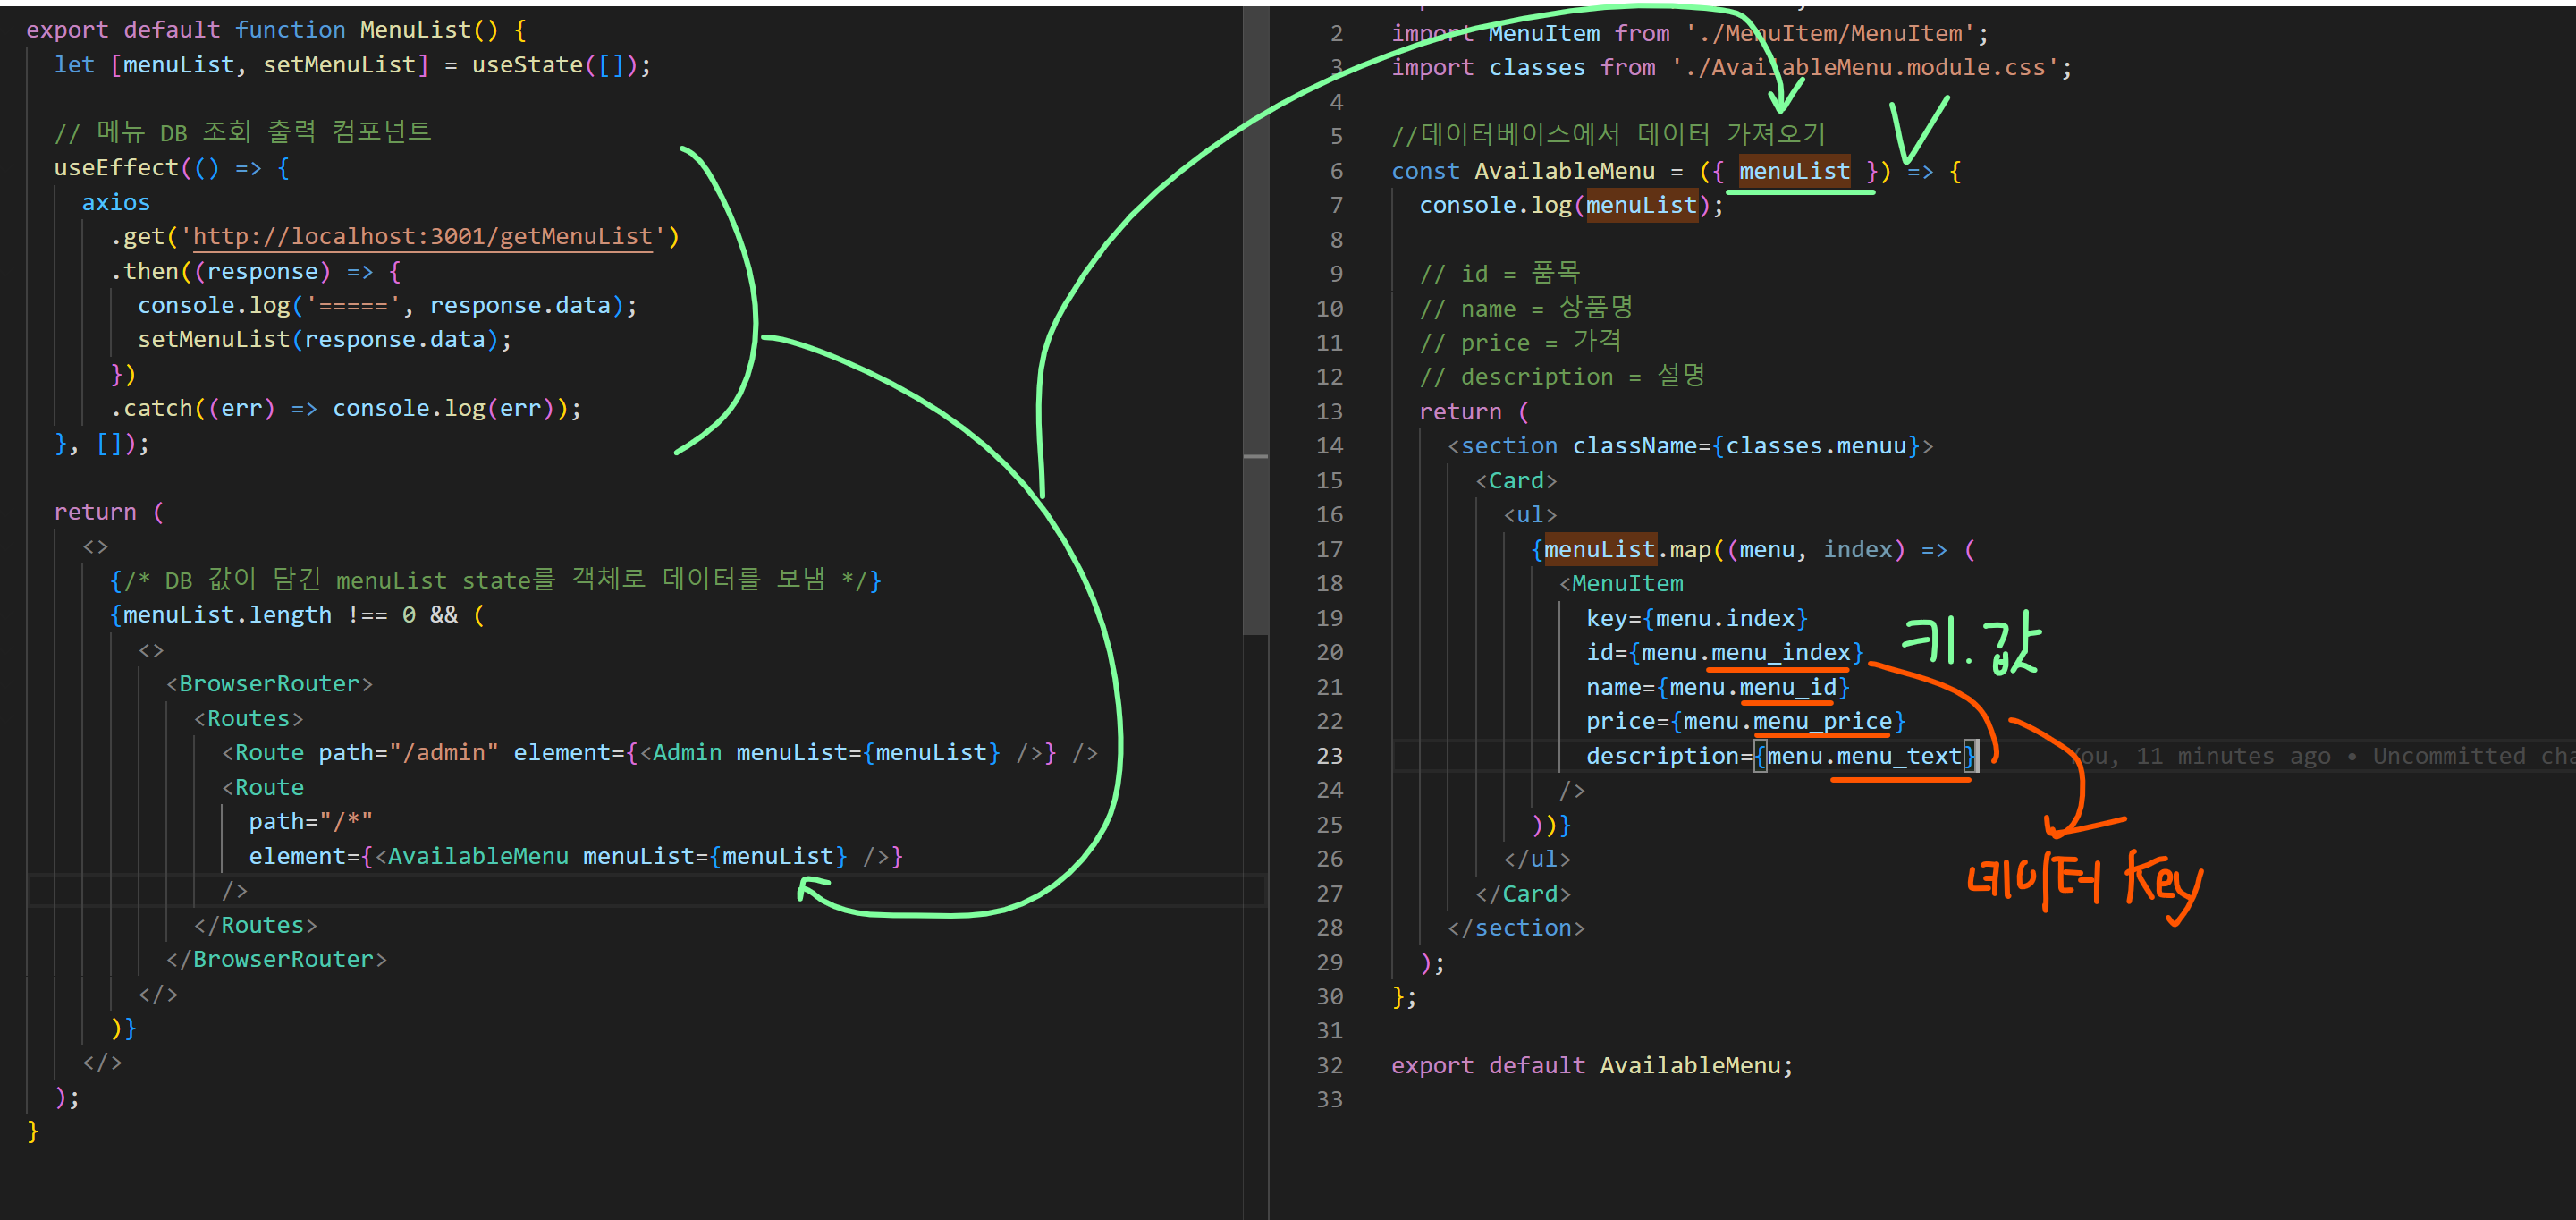This screenshot has height=1220, width=2576.
Task: Click the './MenuItem/MenuItem' import path
Action: pos(1830,33)
